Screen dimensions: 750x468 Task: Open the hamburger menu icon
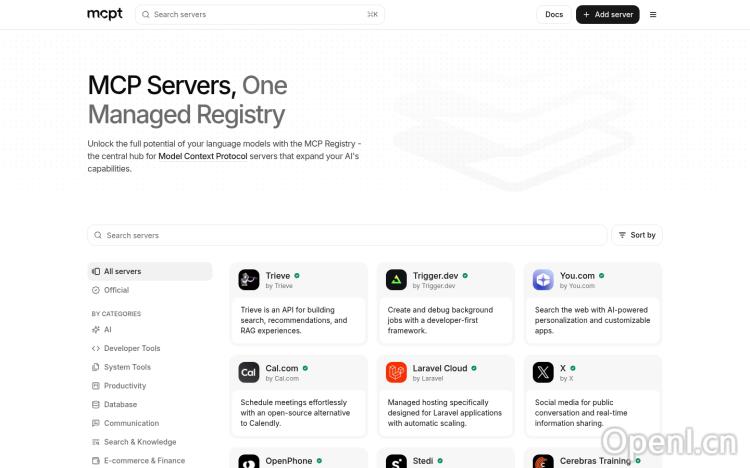[653, 15]
